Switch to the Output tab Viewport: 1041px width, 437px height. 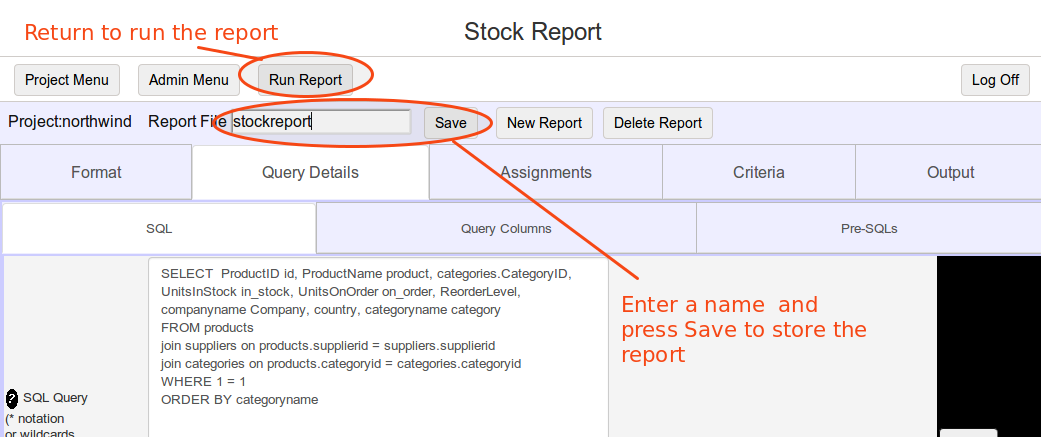click(x=950, y=173)
